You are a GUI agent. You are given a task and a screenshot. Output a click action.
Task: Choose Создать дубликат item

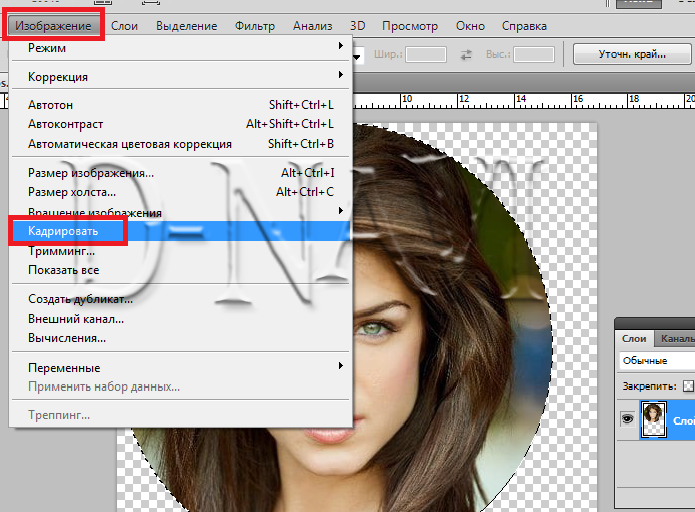pyautogui.click(x=181, y=299)
